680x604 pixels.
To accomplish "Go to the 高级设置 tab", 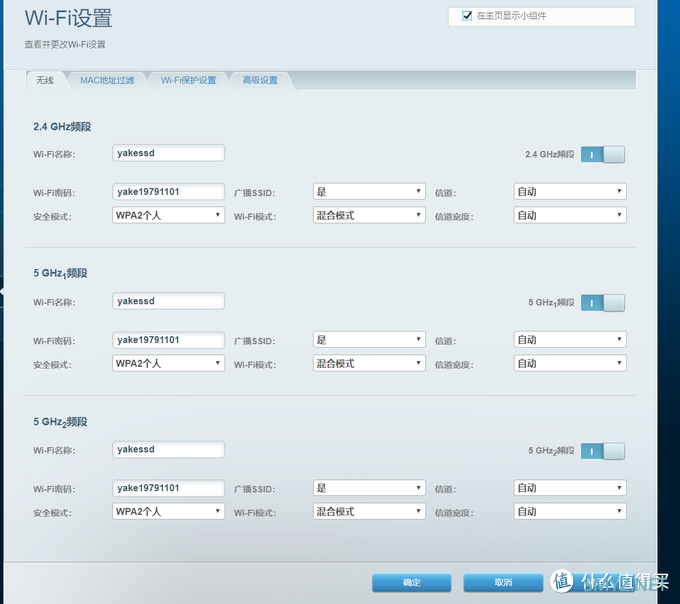I will pyautogui.click(x=260, y=80).
